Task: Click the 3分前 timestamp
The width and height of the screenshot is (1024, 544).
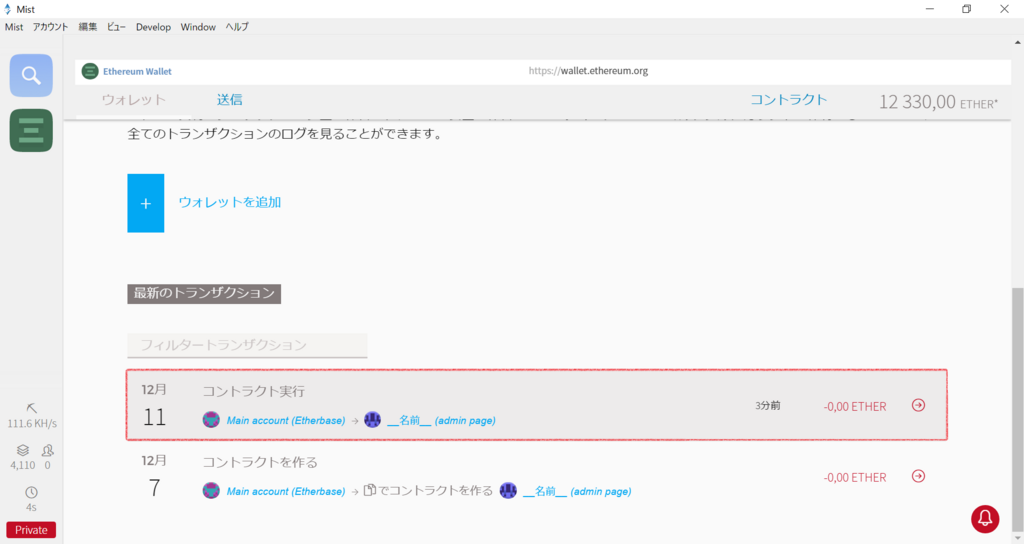Action: [768, 406]
